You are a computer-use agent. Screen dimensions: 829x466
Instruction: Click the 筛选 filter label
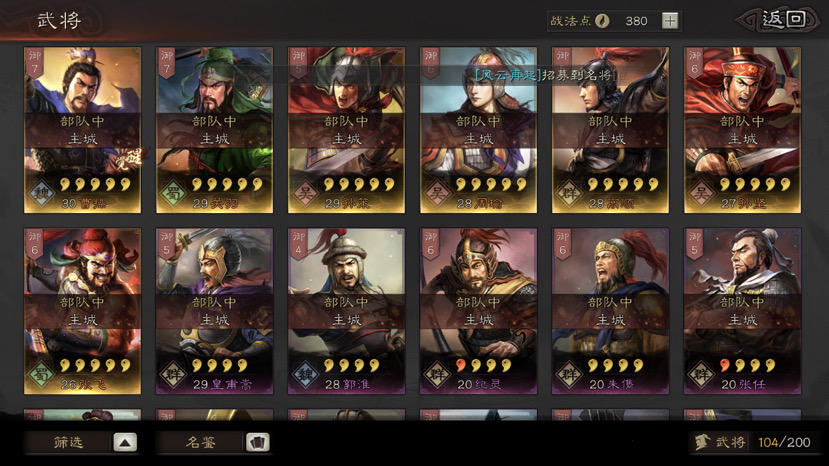click(x=68, y=442)
